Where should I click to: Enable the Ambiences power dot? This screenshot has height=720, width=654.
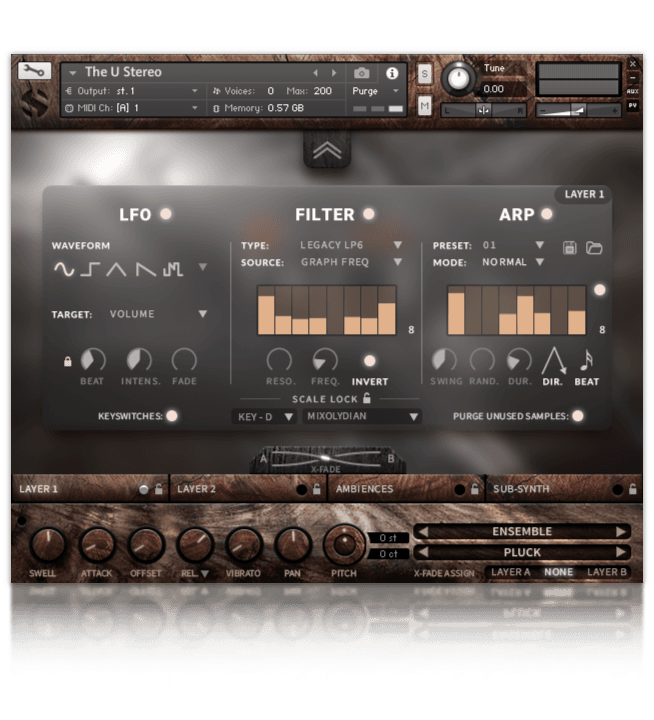[x=459, y=490]
